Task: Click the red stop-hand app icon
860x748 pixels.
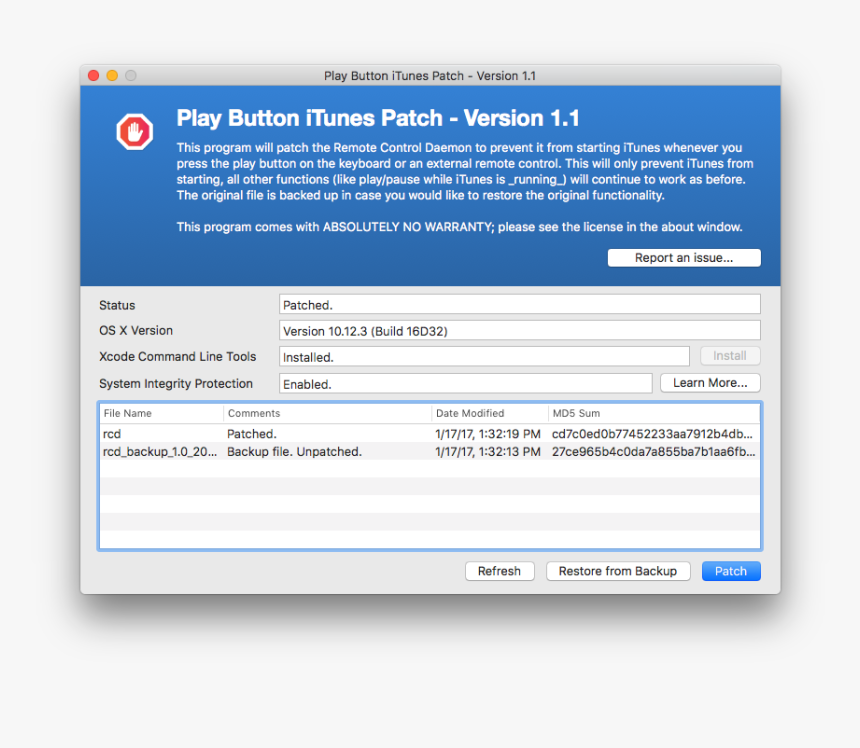Action: click(134, 132)
